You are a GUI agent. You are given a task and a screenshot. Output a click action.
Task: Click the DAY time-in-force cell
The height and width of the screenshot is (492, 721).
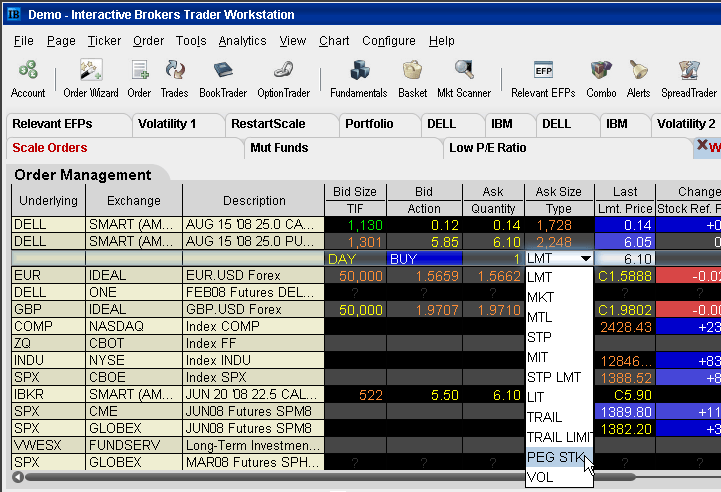[355, 259]
